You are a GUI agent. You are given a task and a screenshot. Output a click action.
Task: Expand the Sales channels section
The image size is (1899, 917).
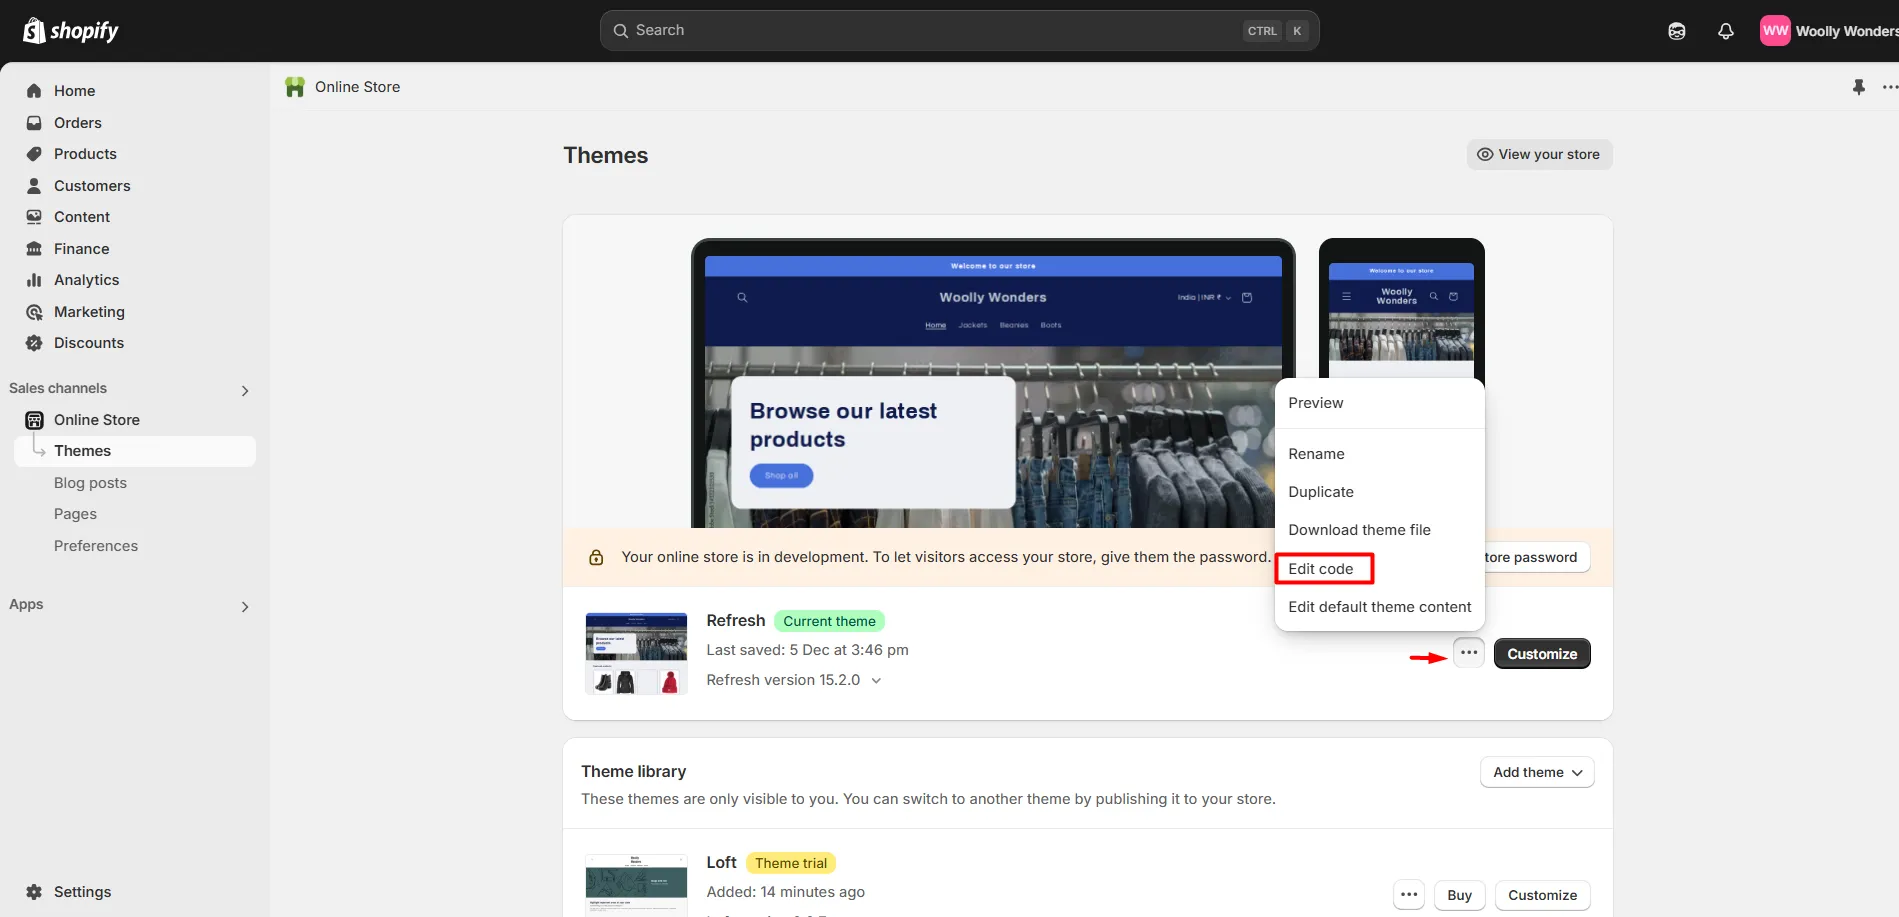click(x=245, y=390)
